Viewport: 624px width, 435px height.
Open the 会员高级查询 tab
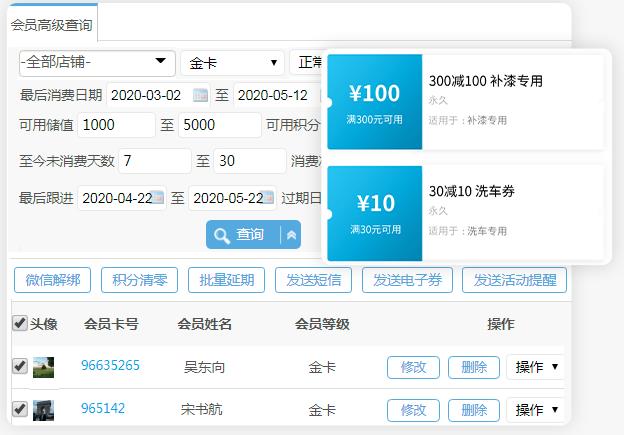[x=52, y=24]
